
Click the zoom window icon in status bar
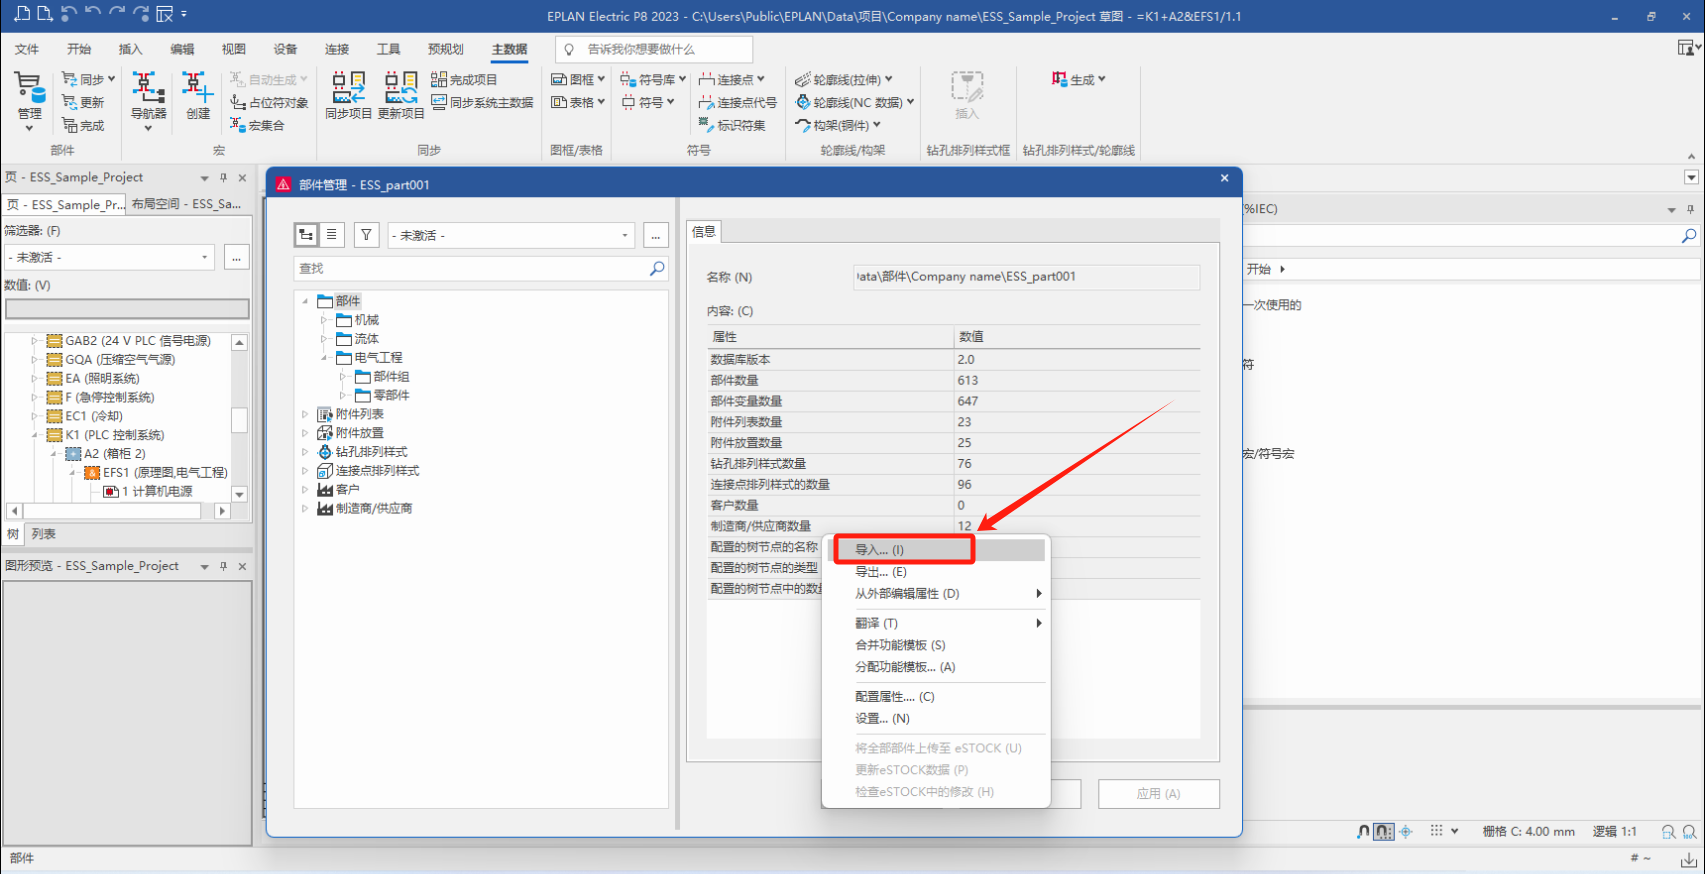point(1668,831)
